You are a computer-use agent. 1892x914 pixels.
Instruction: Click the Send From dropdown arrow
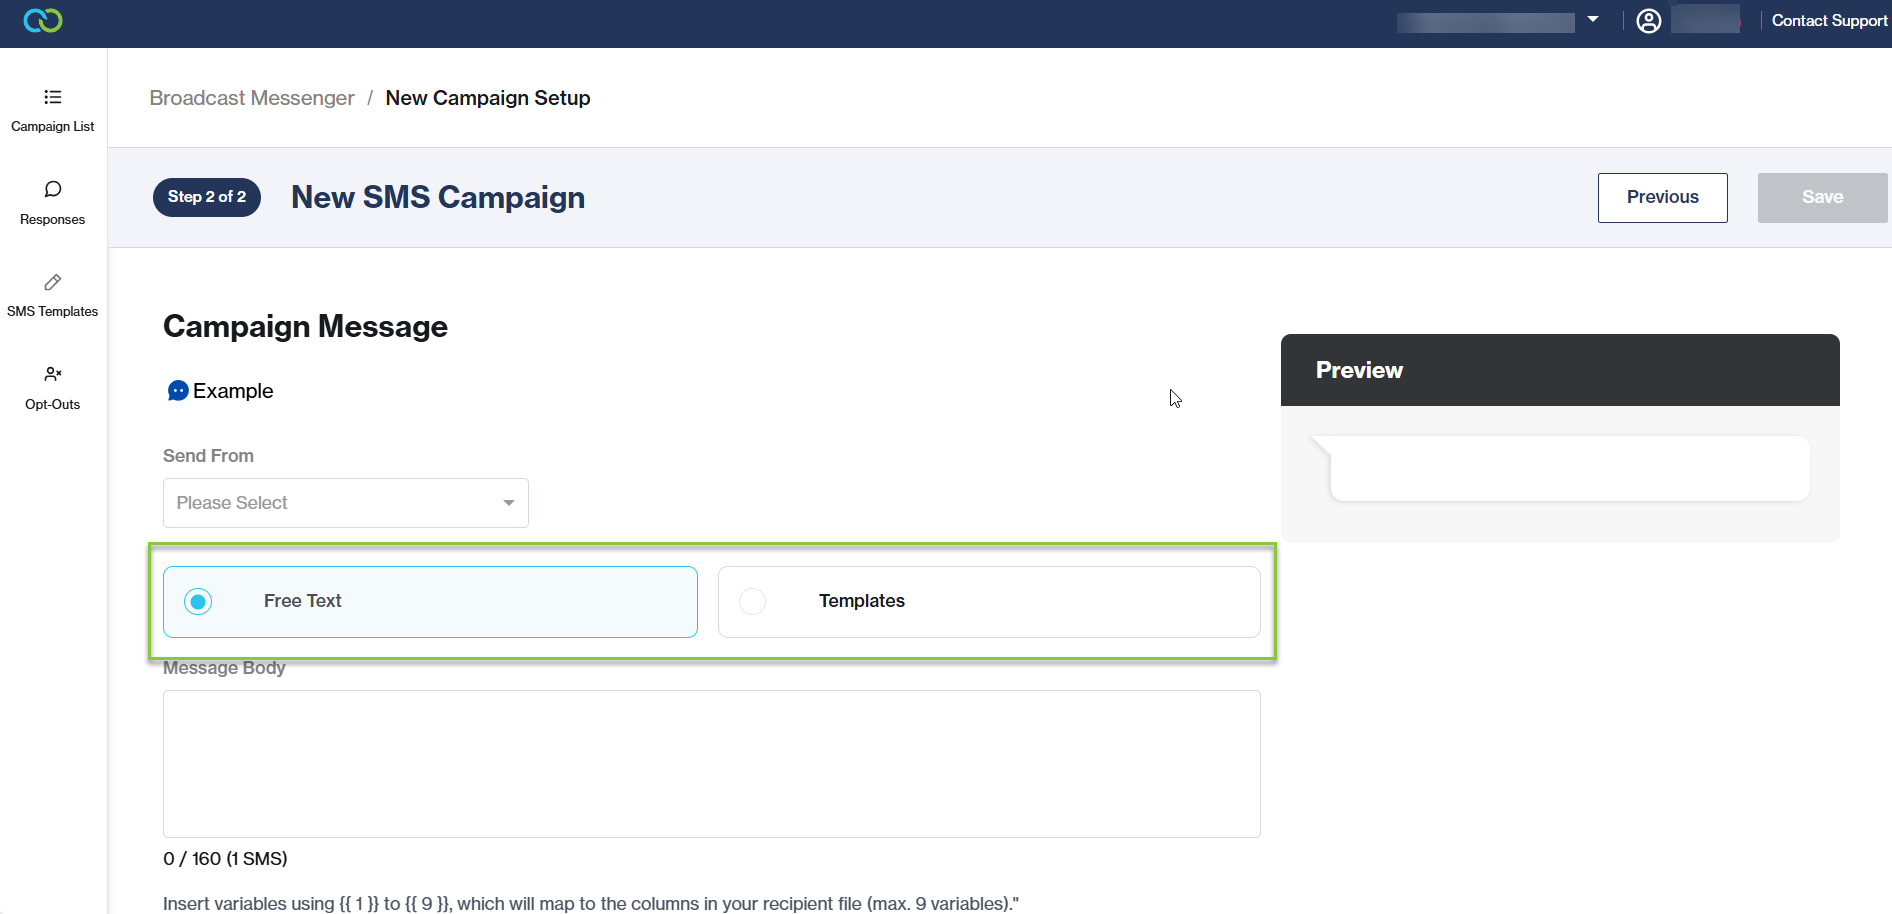(509, 503)
